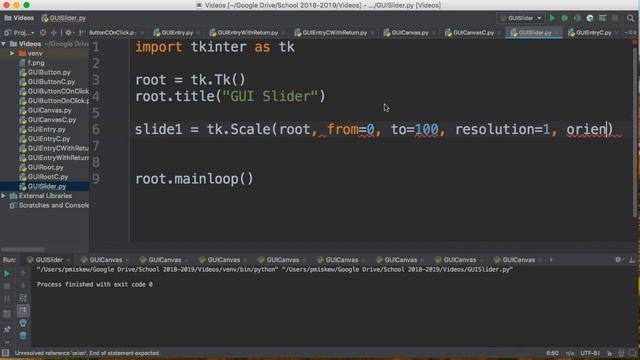The width and height of the screenshot is (640, 360).
Task: Switch to GUICanvasC.py editor tab
Action: click(x=473, y=33)
